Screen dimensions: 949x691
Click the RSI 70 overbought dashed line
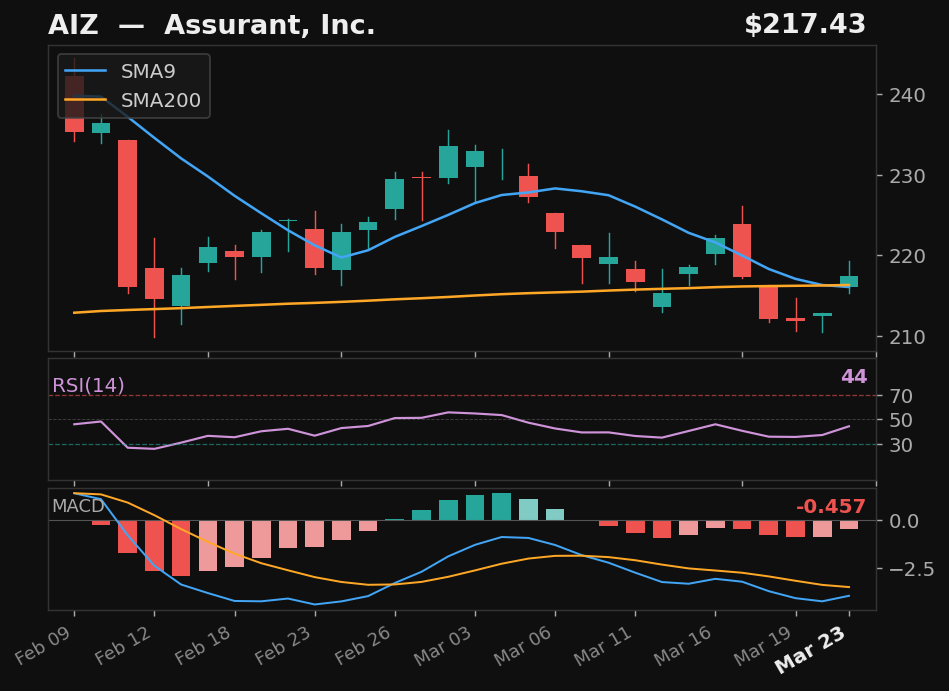point(460,396)
